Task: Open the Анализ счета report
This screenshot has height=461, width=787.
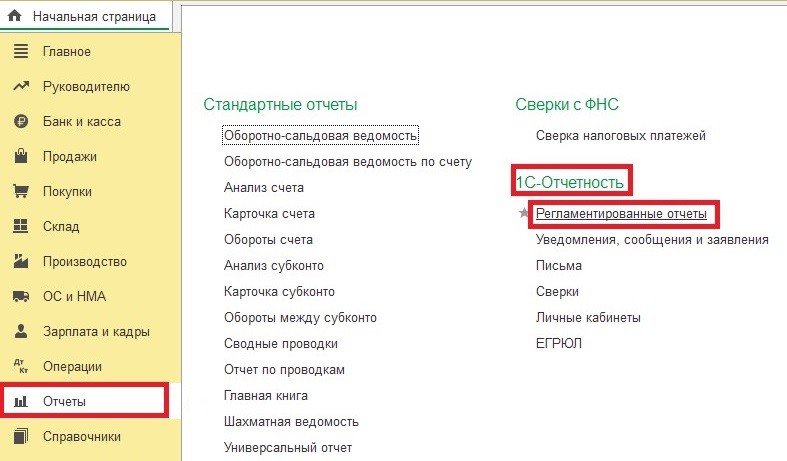Action: tap(264, 187)
